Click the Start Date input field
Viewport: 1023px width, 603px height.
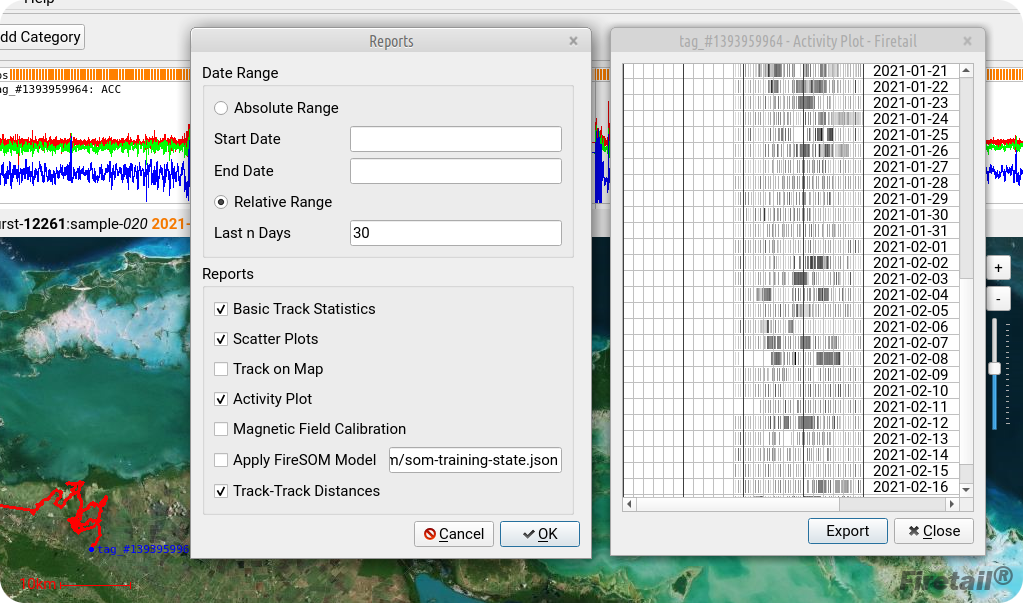(x=455, y=139)
